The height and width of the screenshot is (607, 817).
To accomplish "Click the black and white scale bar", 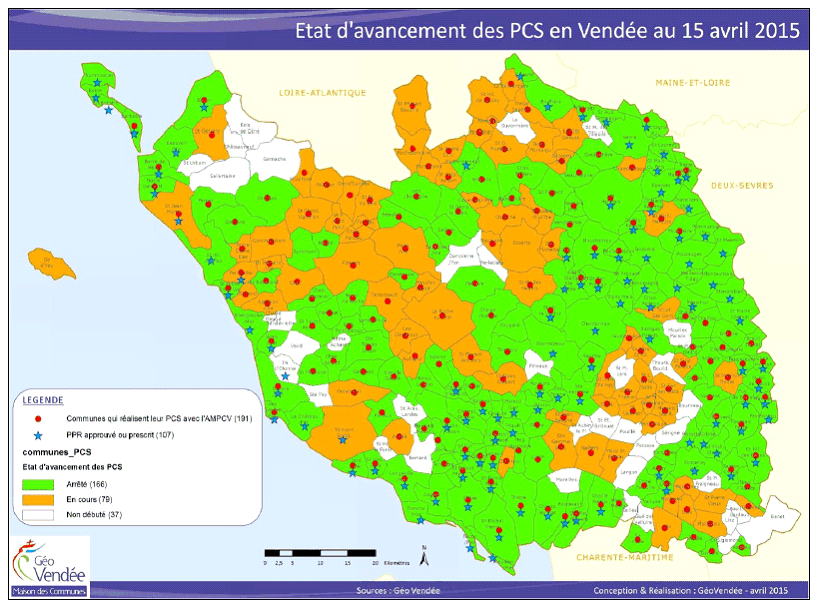I will 318,552.
